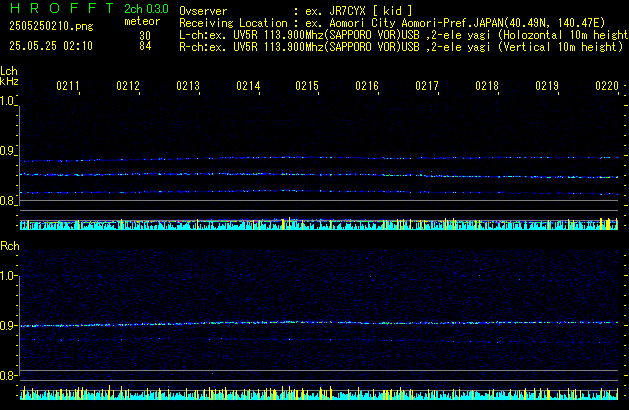Image resolution: width=629 pixels, height=410 pixels.
Task: Click the HROFFT title text
Action: click(x=62, y=8)
